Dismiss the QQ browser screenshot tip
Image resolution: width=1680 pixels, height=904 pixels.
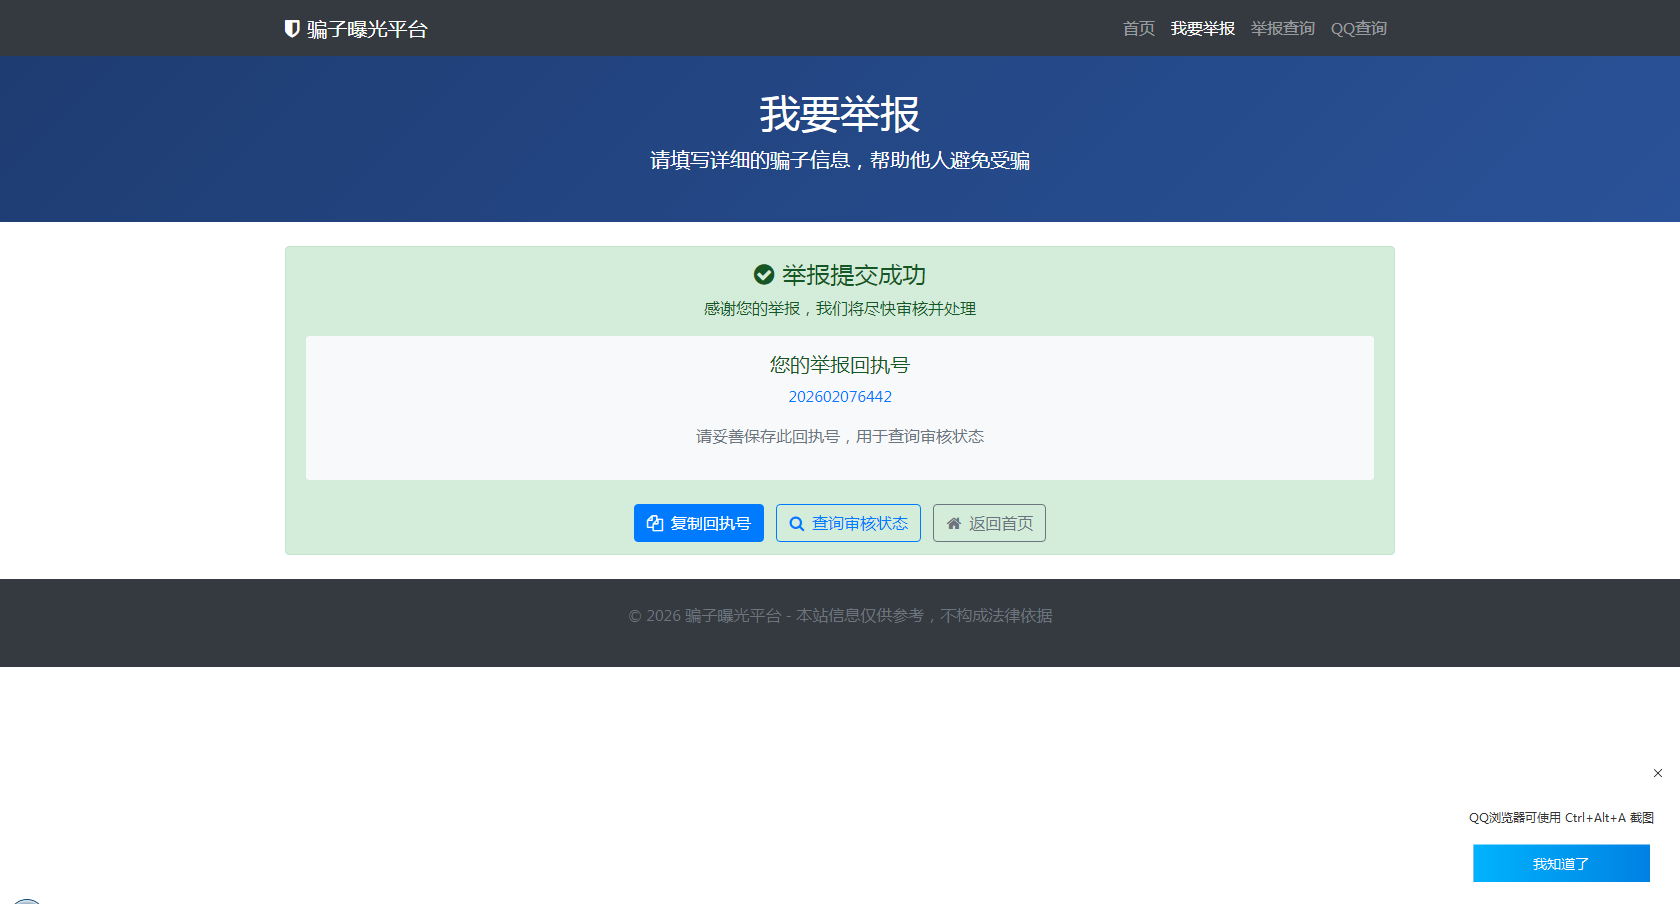(1657, 773)
